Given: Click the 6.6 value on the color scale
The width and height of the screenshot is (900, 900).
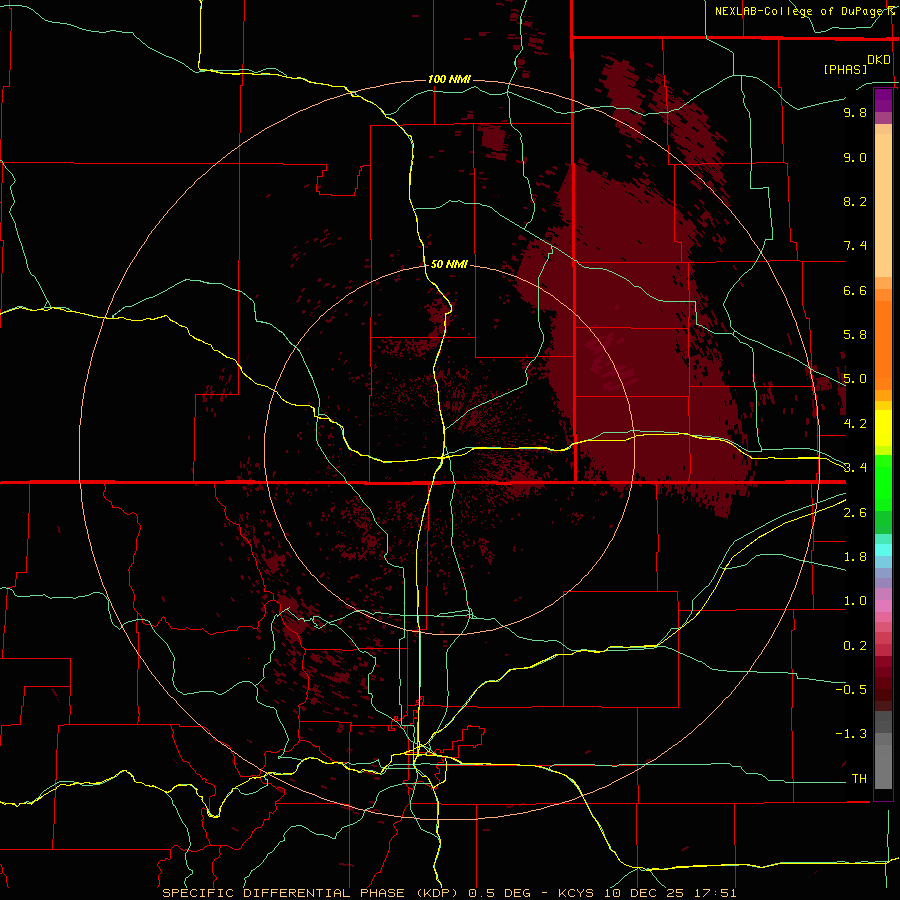Looking at the screenshot, I should [855, 290].
